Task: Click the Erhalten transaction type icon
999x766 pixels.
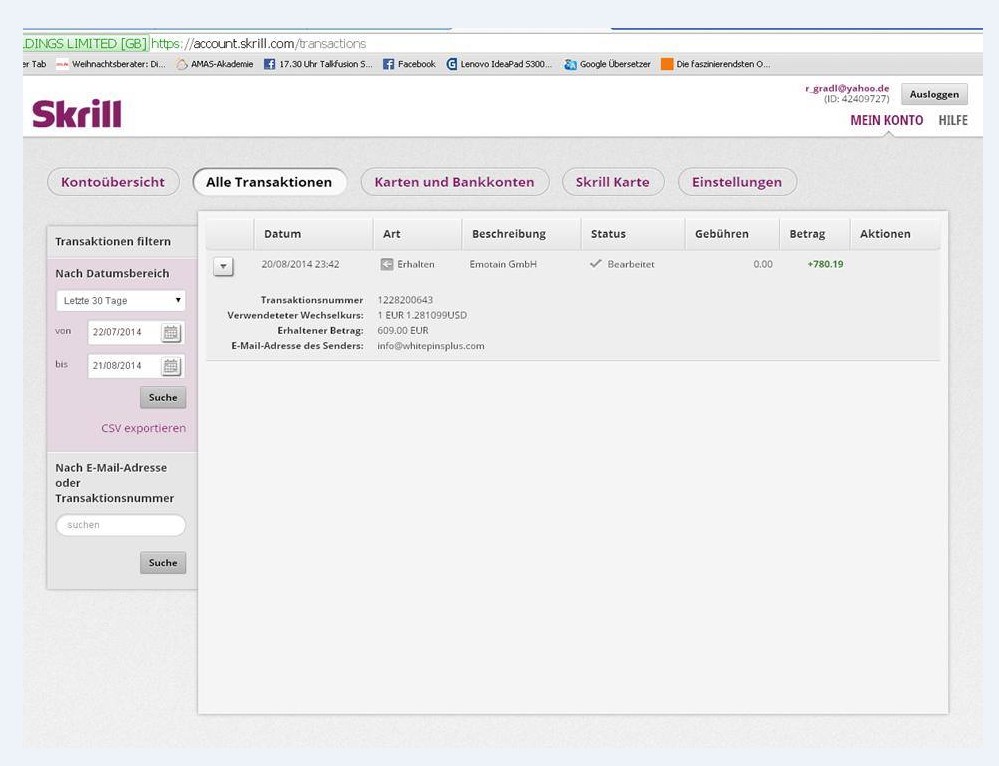Action: [387, 264]
